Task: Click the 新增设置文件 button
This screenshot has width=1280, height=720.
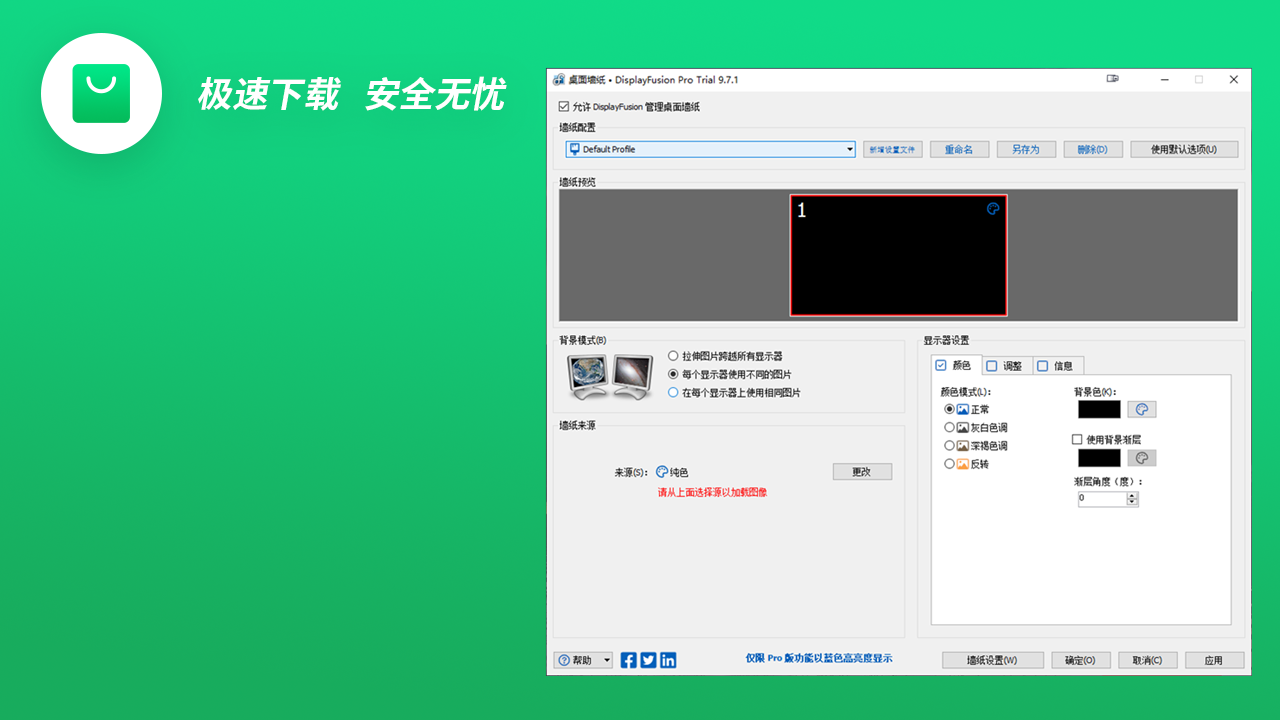Action: coord(892,149)
